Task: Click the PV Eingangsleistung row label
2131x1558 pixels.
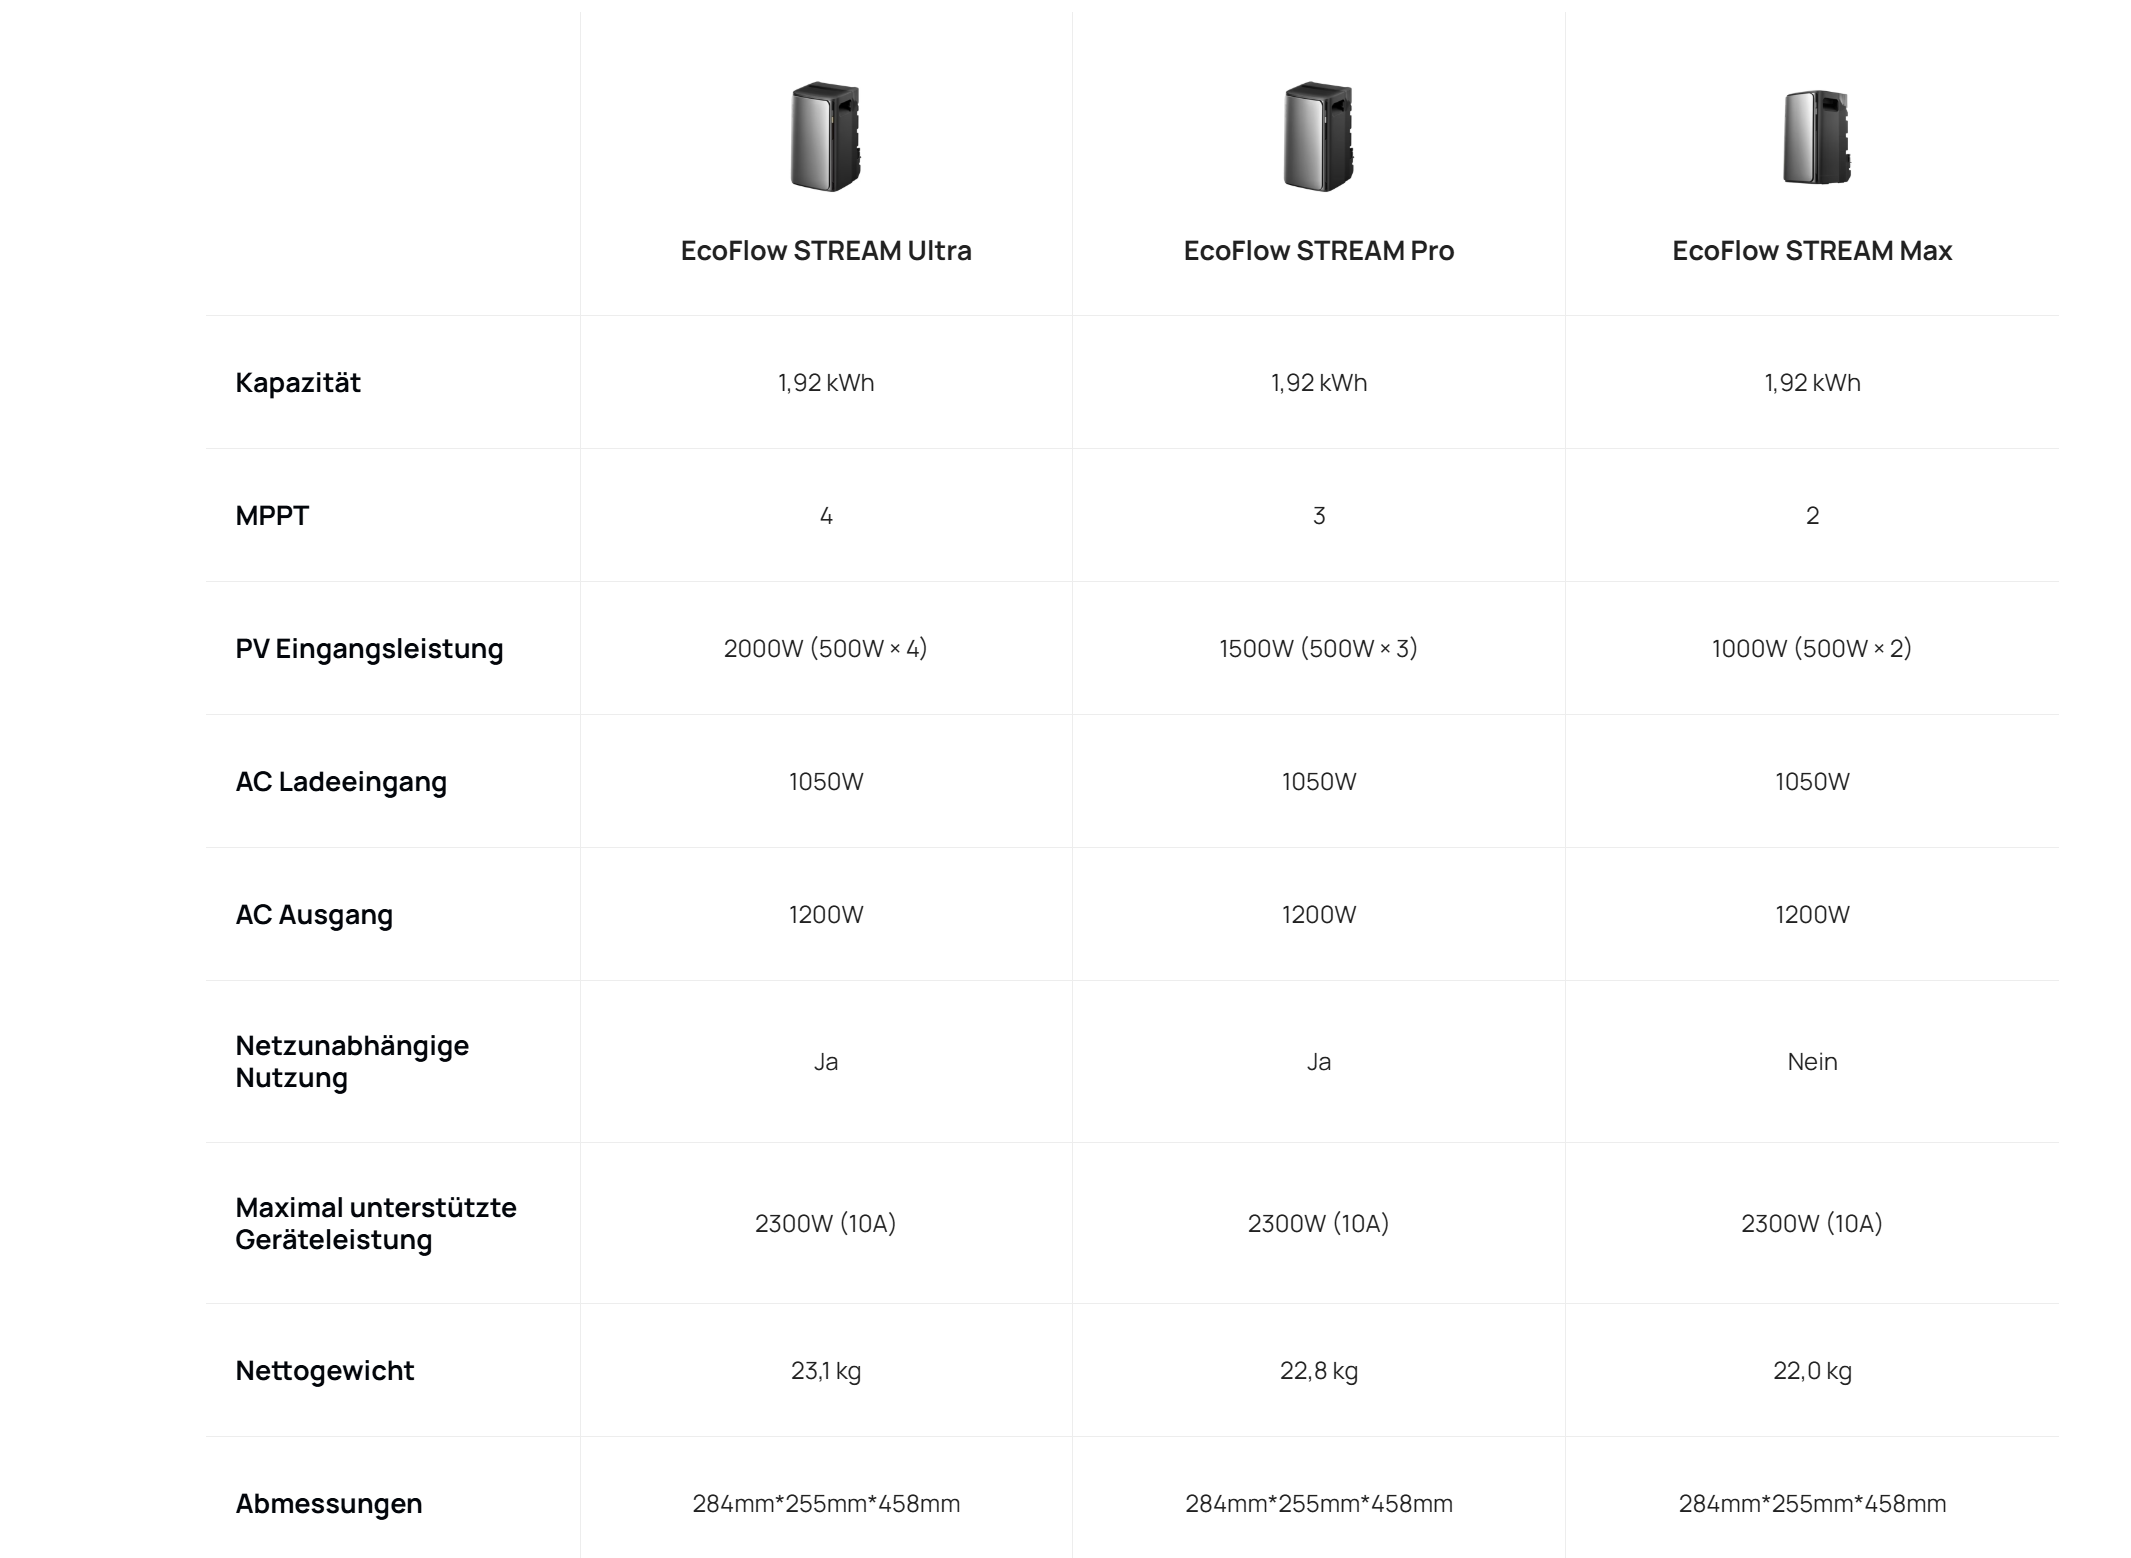Action: pyautogui.click(x=369, y=649)
